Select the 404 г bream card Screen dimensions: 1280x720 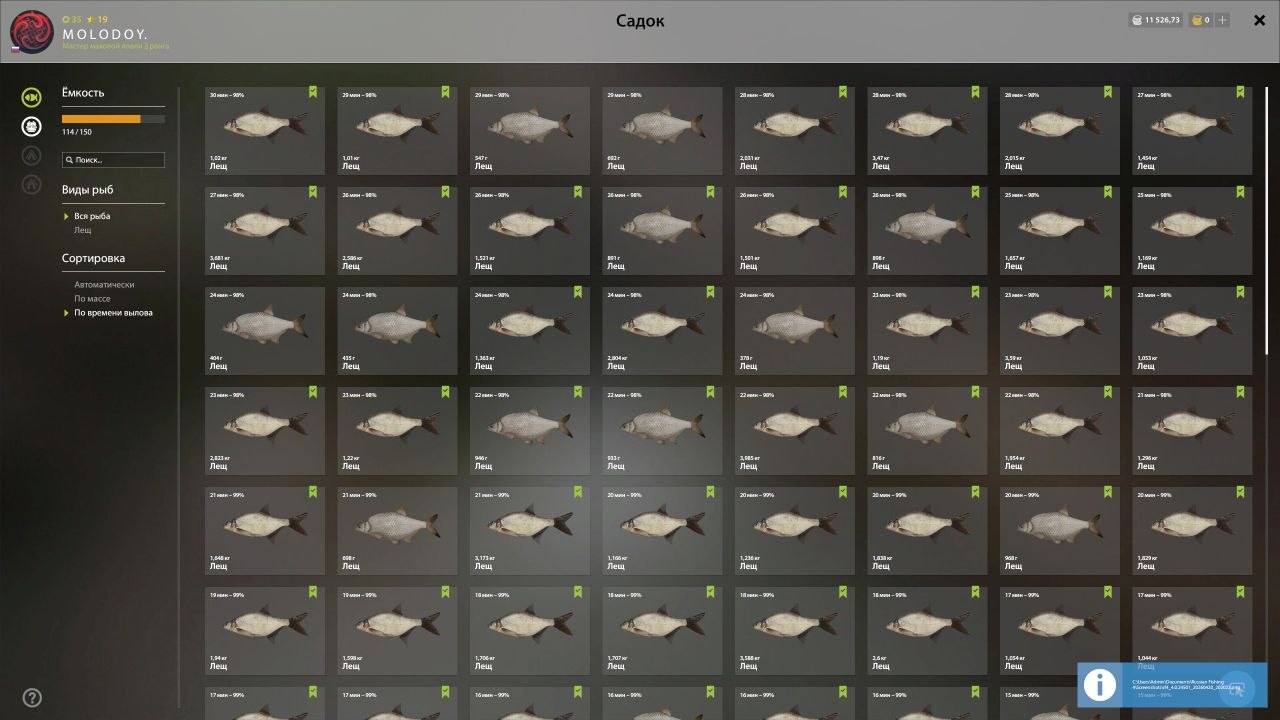pos(265,331)
